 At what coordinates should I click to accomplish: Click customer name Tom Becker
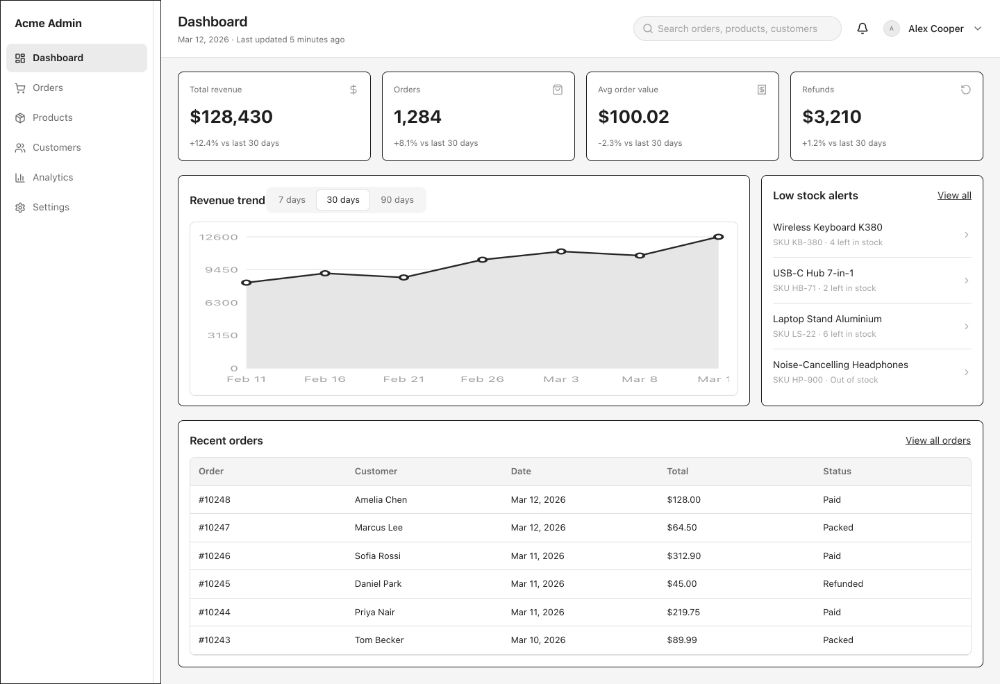coord(379,640)
